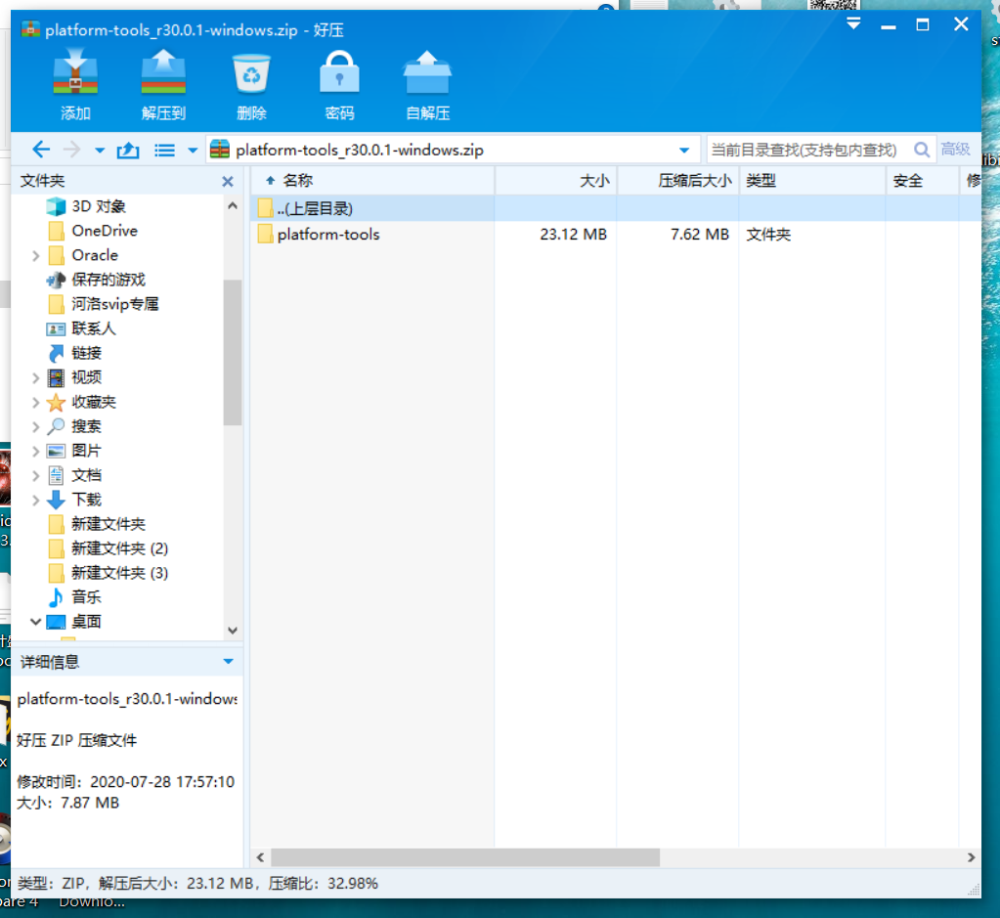Open the list view mode dropdown arrow
This screenshot has height=918, width=1000.
tap(192, 151)
